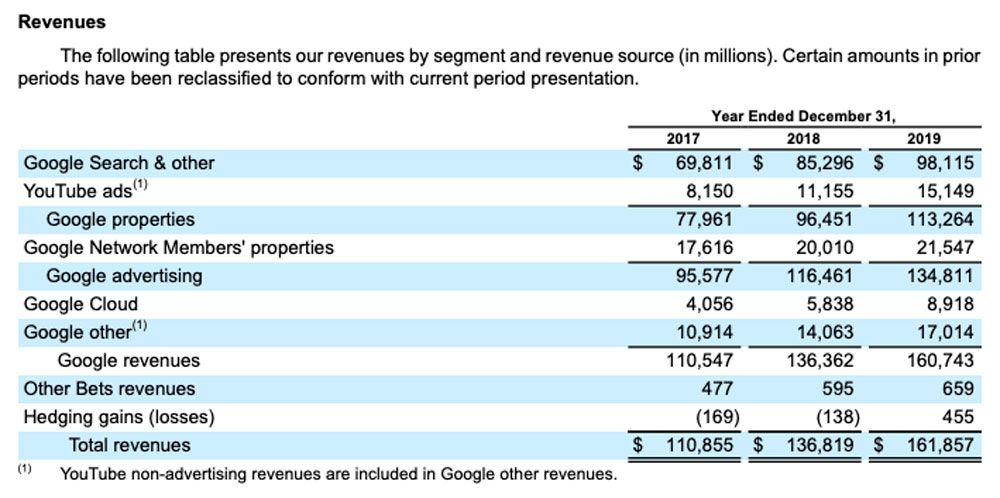
Task: Select the Google Search & other row label
Action: pos(119,163)
